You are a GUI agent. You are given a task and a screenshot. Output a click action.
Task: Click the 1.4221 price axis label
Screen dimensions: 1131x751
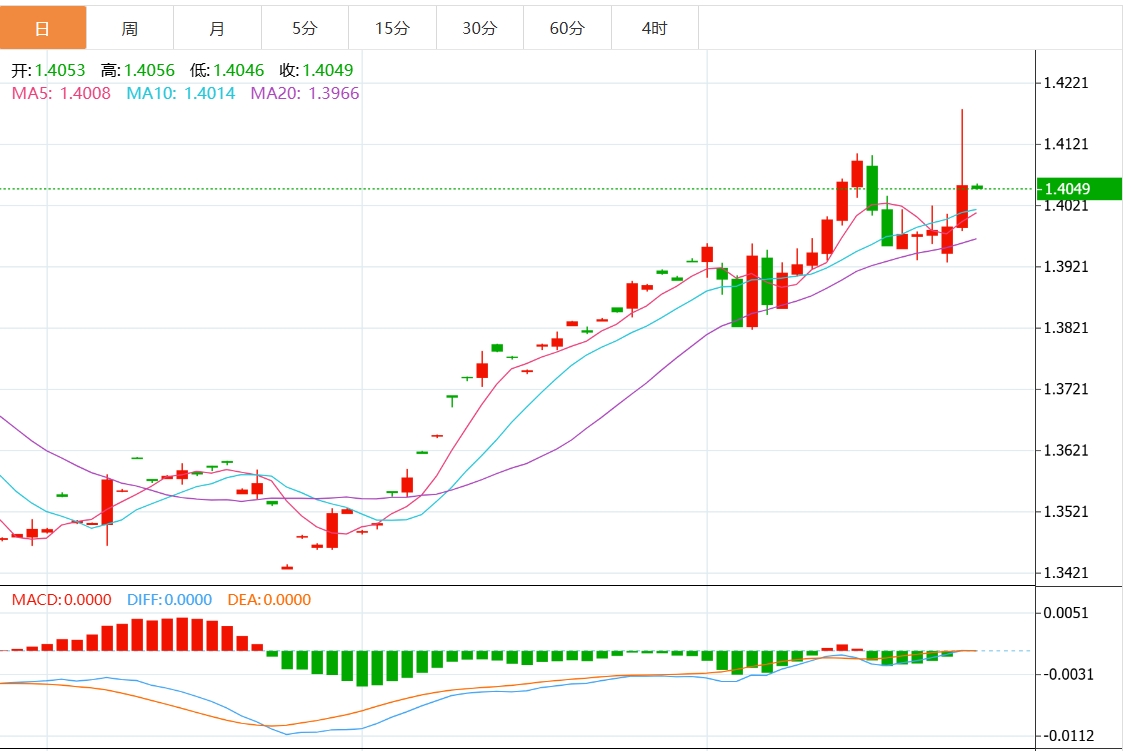click(1066, 83)
